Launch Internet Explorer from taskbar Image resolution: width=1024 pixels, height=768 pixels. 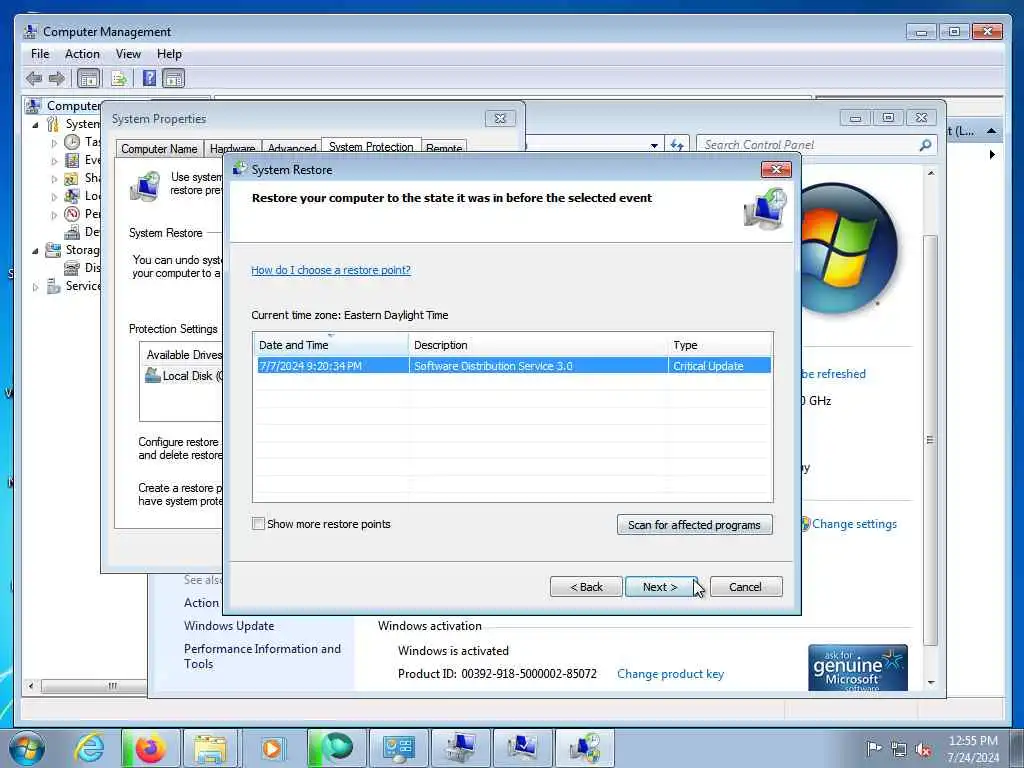tap(89, 748)
